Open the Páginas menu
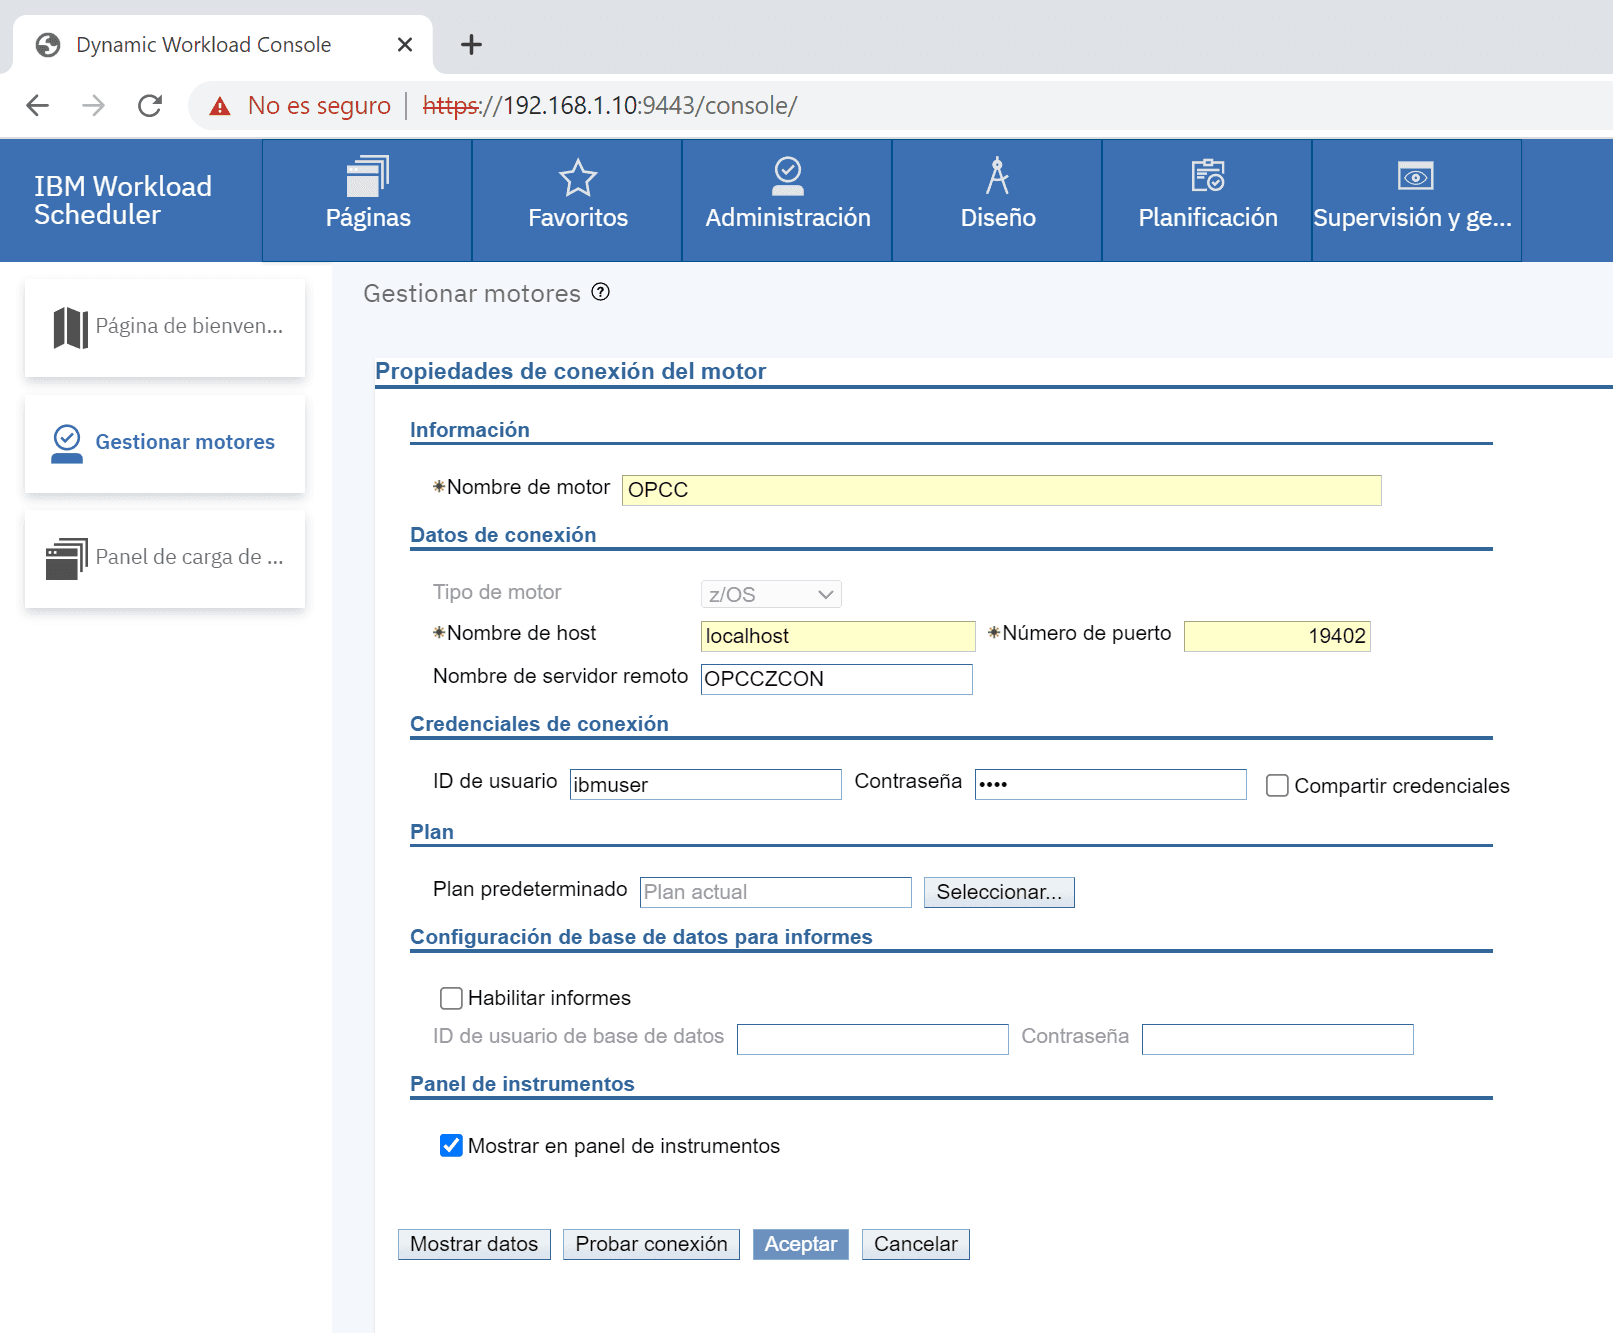 (x=367, y=200)
